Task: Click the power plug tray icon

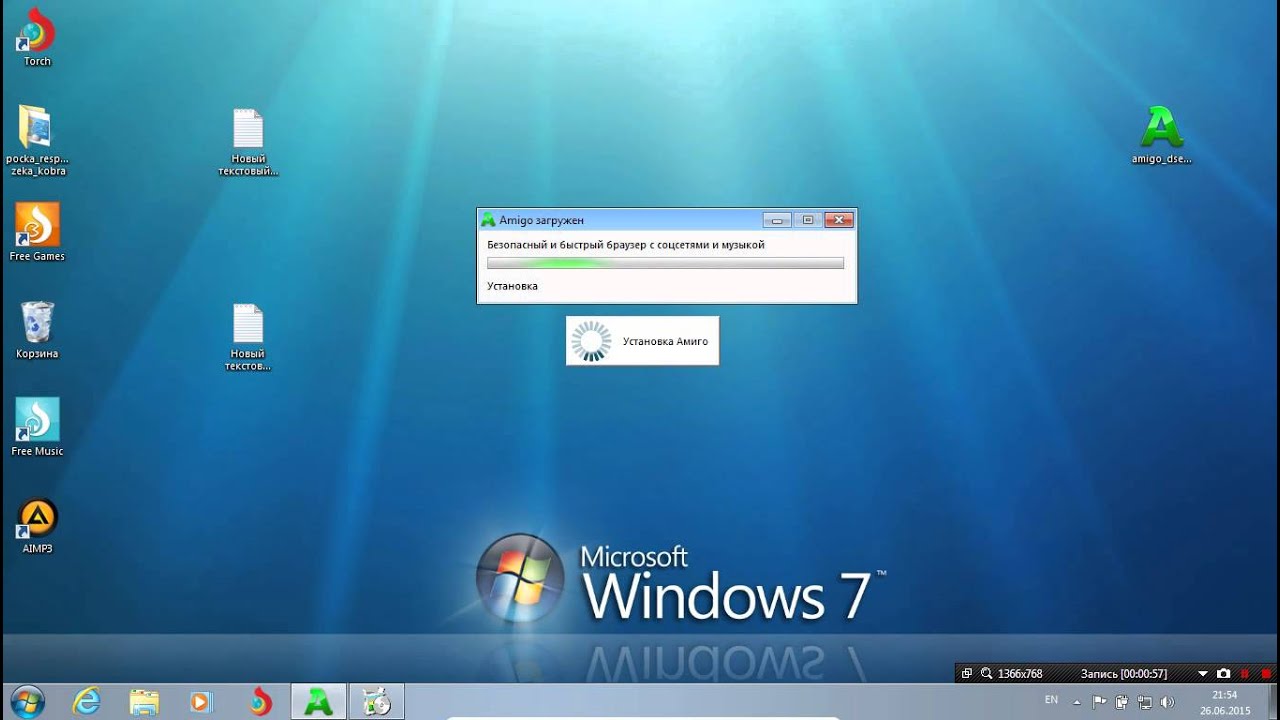Action: [1122, 702]
